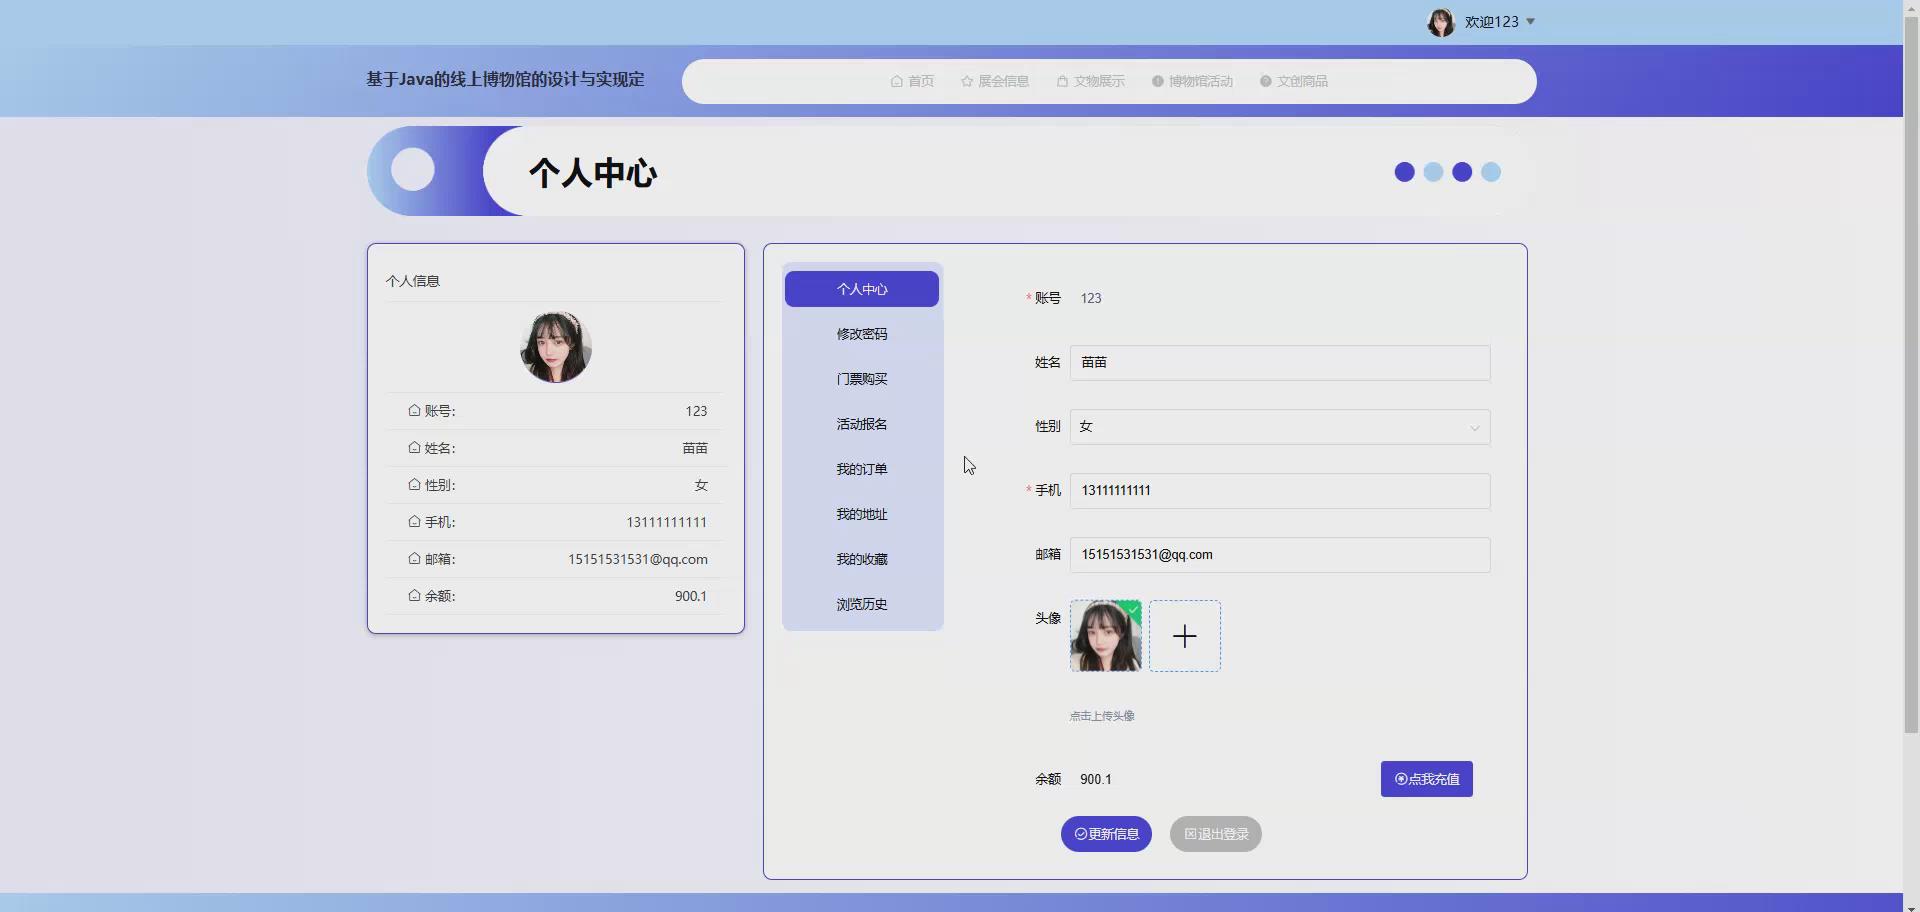1920x912 pixels.
Task: Open the 我的订单 section
Action: [861, 468]
